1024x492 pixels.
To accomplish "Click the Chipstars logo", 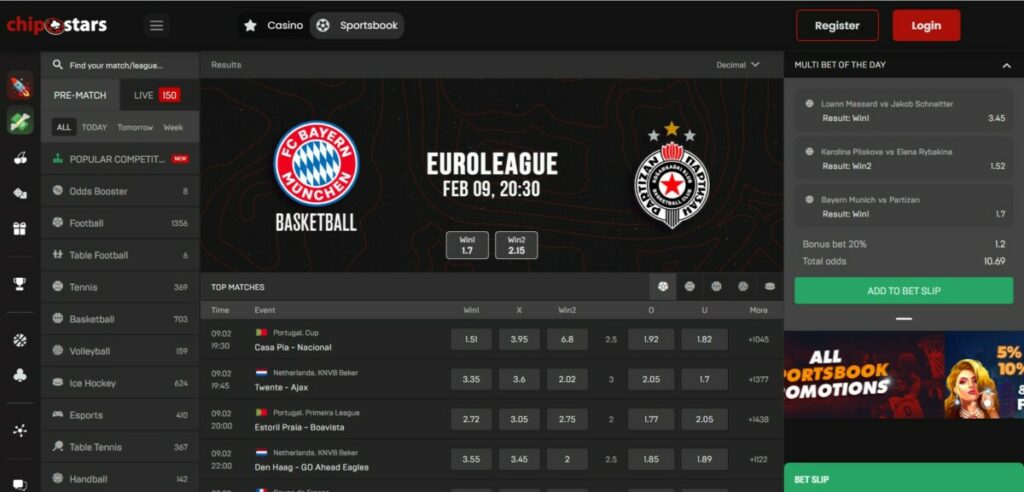I will (x=57, y=25).
